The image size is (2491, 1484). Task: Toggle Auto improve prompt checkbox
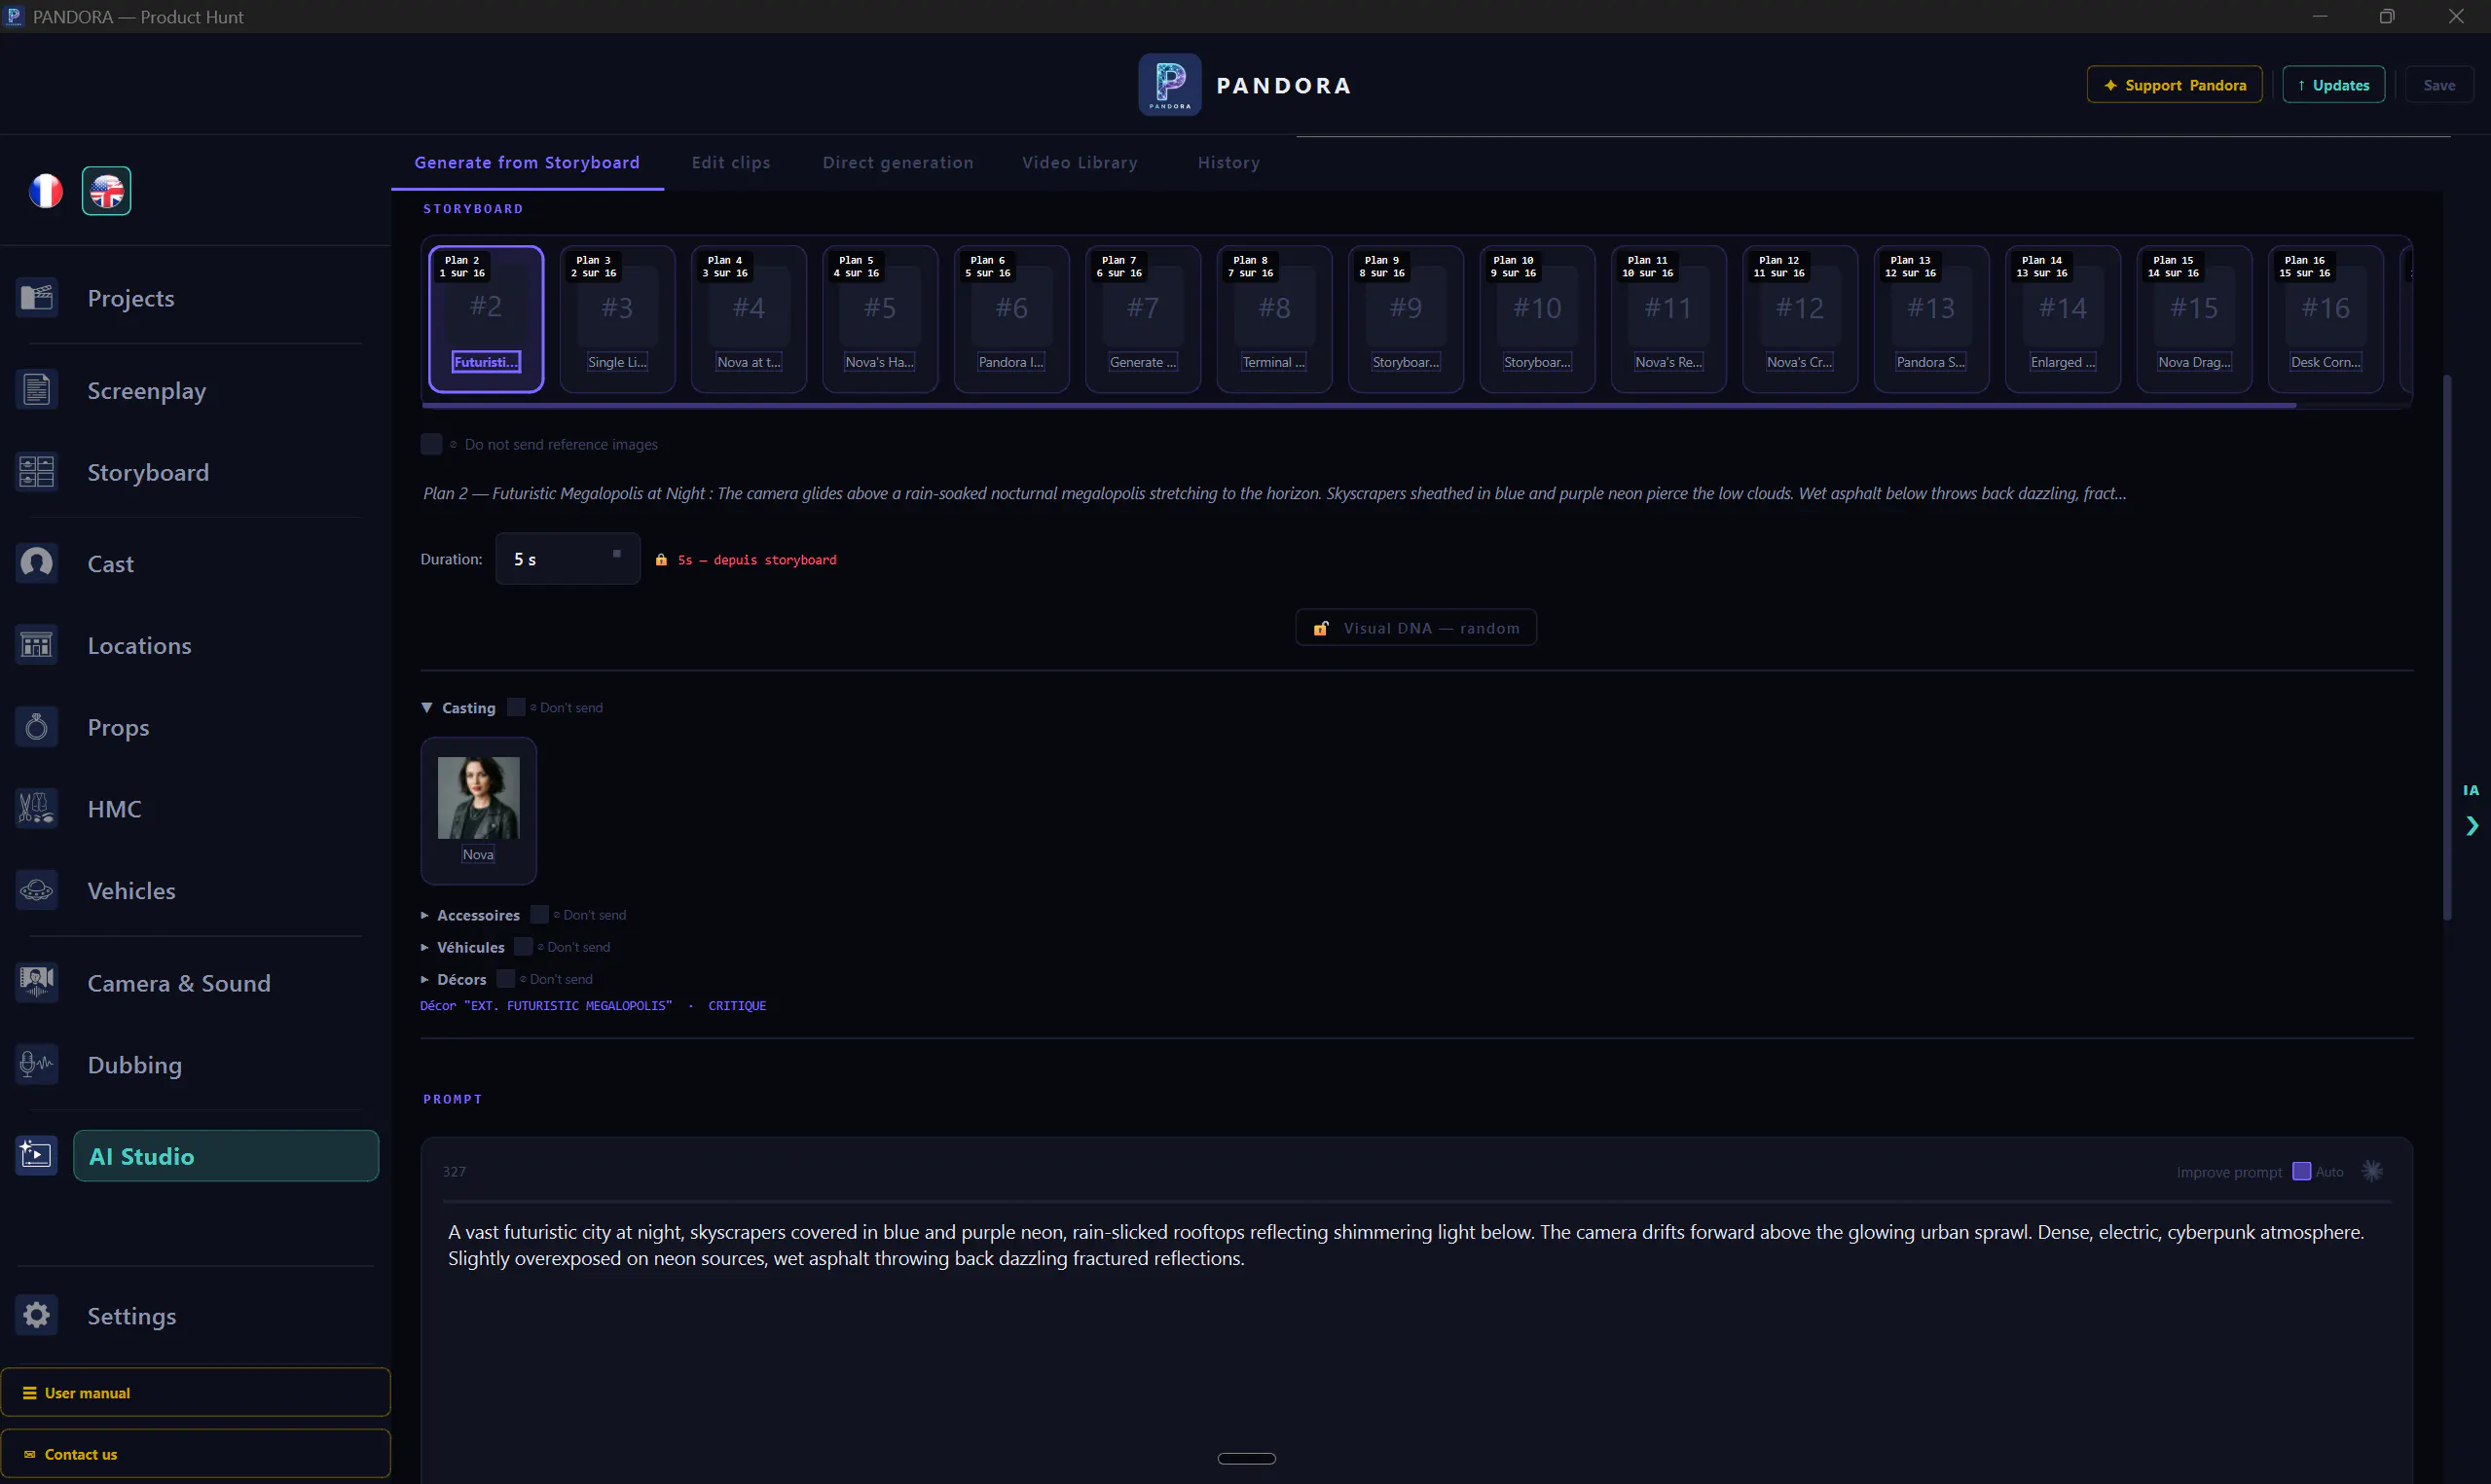pos(2302,1171)
